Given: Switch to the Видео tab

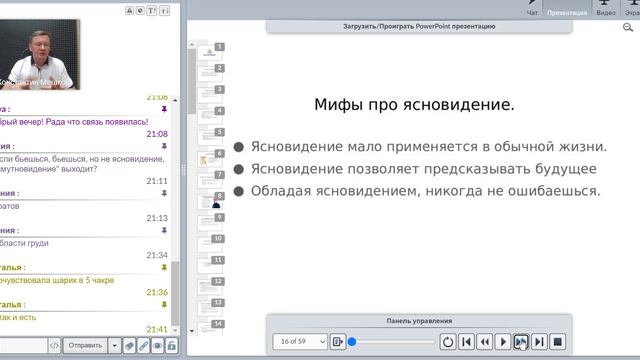Looking at the screenshot, I should click(x=606, y=8).
